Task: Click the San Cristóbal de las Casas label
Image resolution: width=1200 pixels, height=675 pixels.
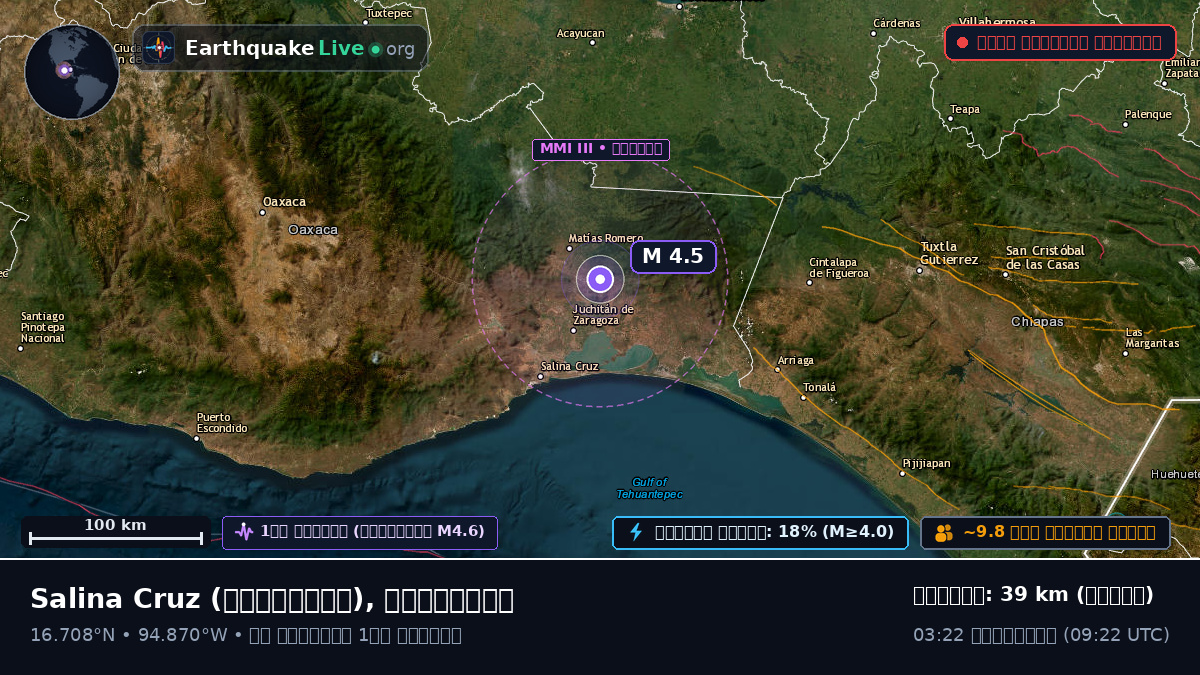Action: tap(1045, 257)
